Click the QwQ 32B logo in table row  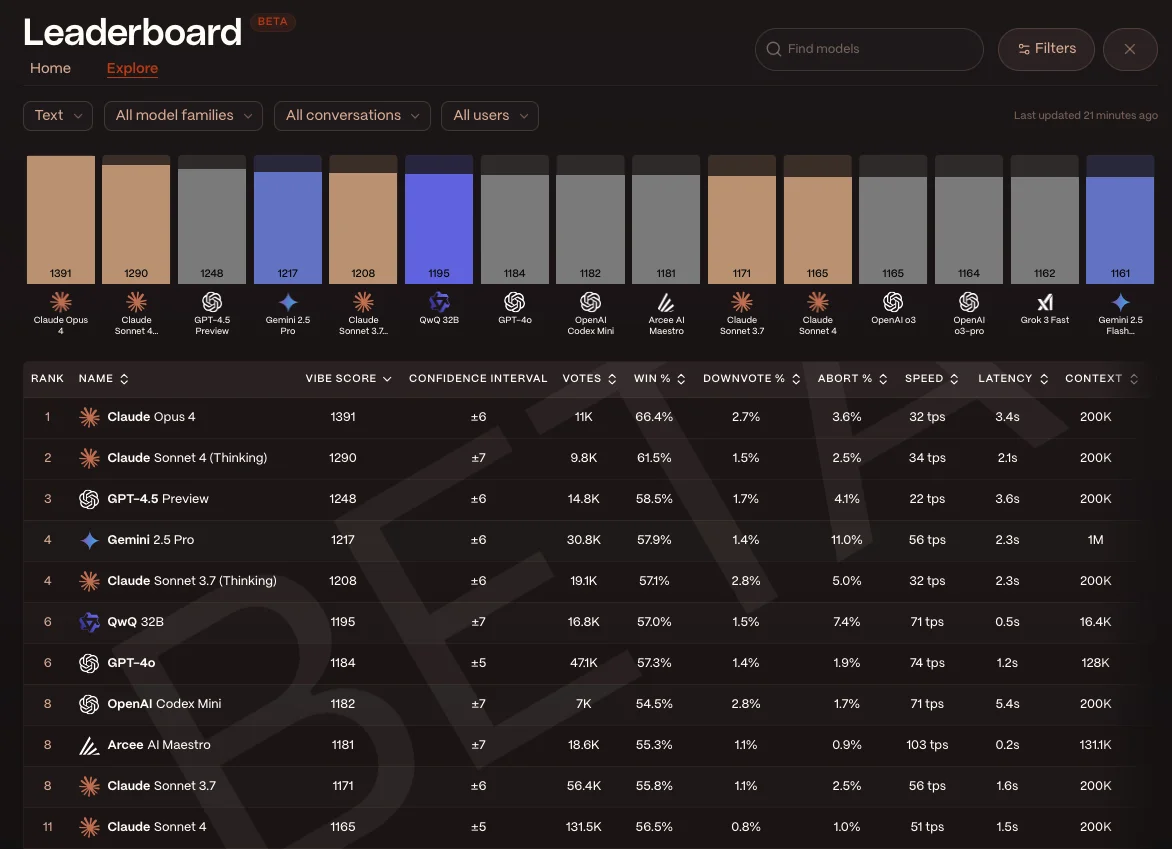click(x=89, y=622)
